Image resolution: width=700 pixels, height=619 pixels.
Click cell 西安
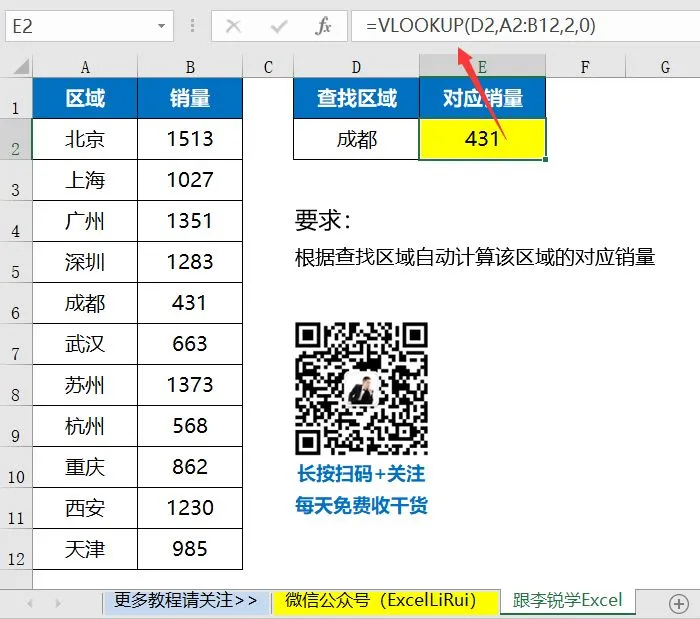[x=85, y=508]
